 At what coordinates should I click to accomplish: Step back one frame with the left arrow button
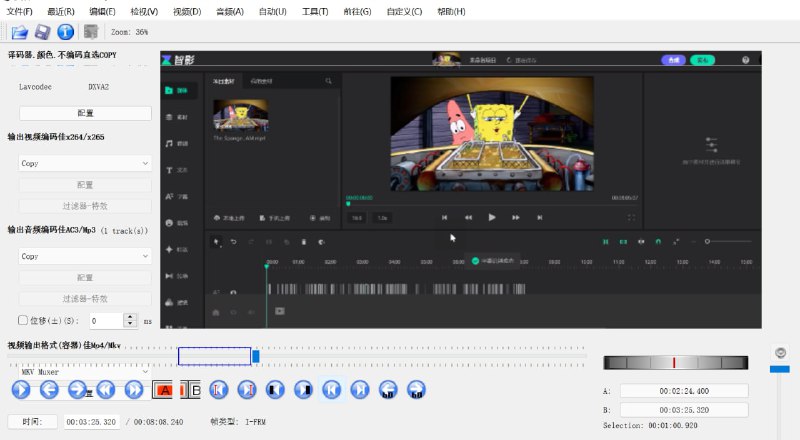[49, 390]
